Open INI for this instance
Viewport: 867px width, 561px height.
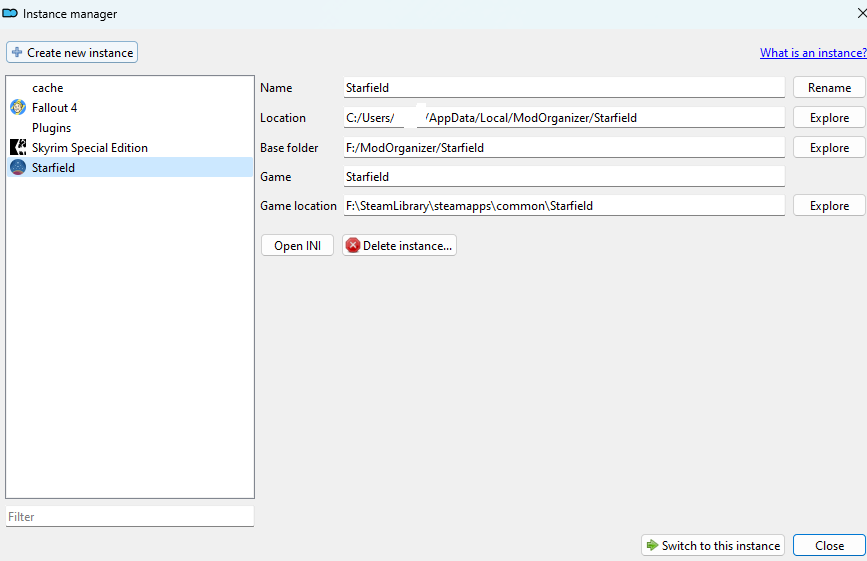(297, 245)
